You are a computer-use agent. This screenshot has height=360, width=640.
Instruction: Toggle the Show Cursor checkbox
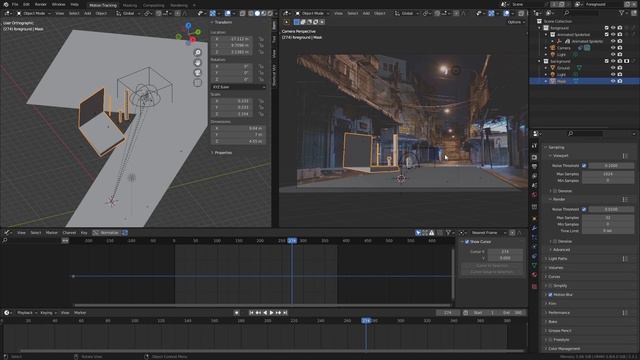[467, 242]
